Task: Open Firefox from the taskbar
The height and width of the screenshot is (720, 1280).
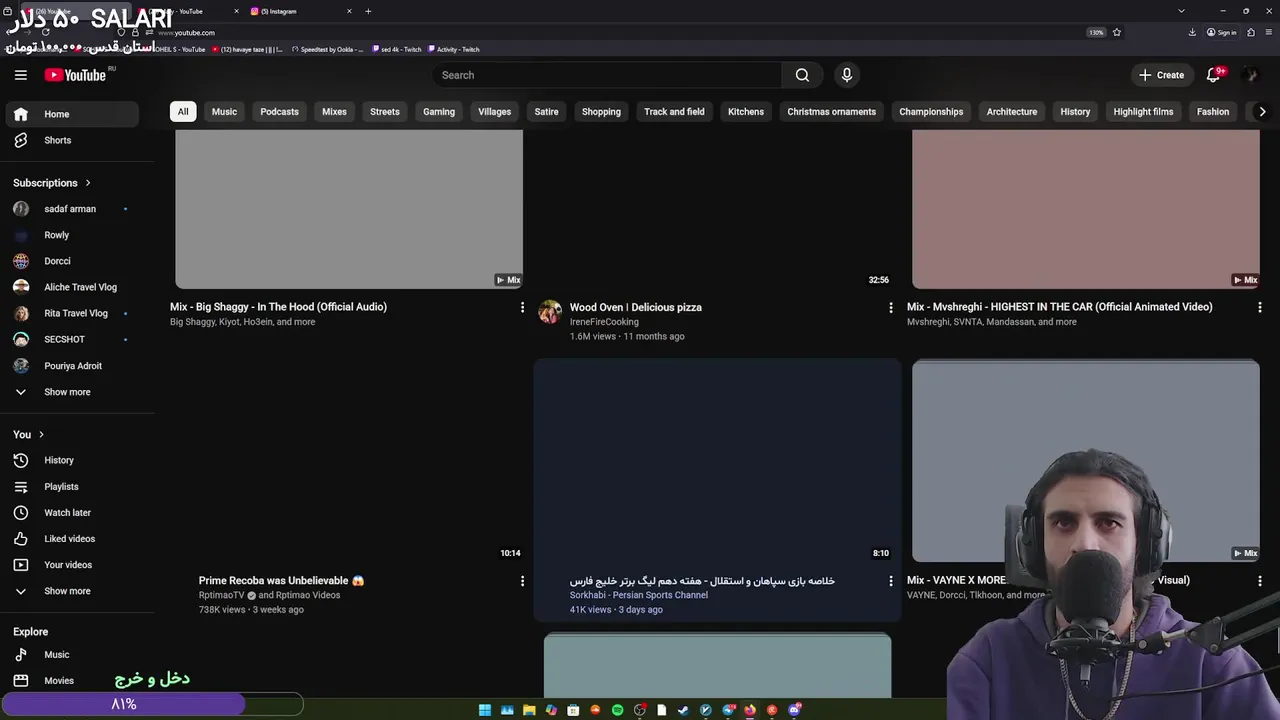Action: point(750,710)
